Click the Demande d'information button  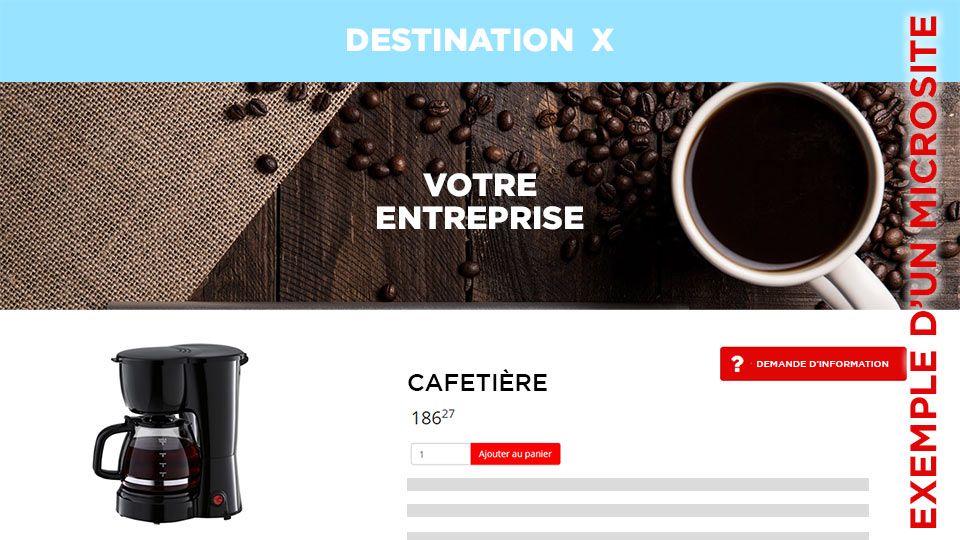coord(812,364)
